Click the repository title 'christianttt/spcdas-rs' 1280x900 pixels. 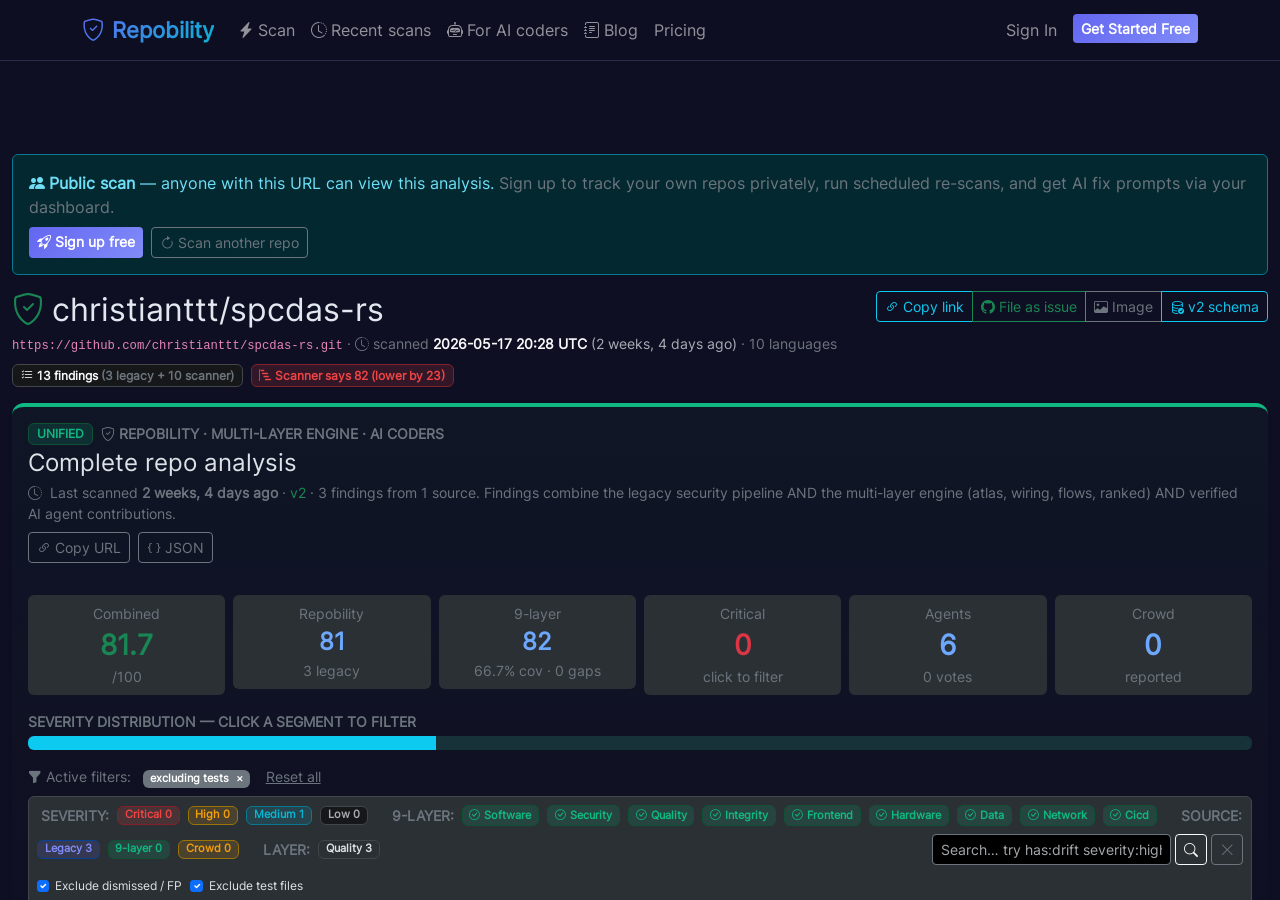[x=218, y=310]
